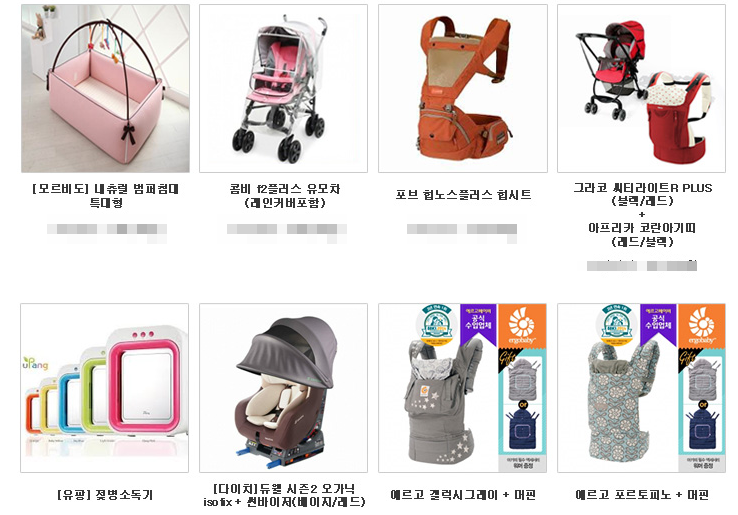Open the pink bumper bed product image

(x=105, y=89)
